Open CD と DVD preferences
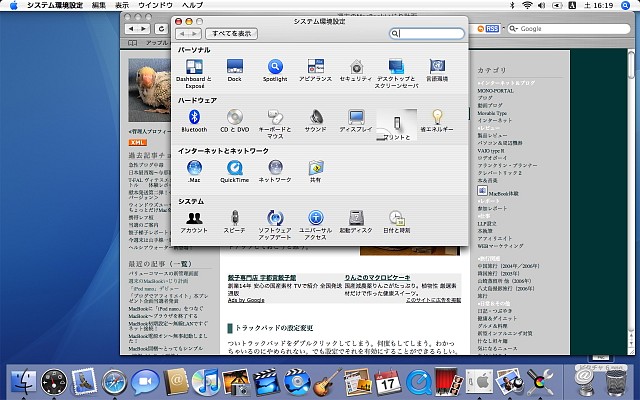Screen dimensions: 640x400 (234, 118)
